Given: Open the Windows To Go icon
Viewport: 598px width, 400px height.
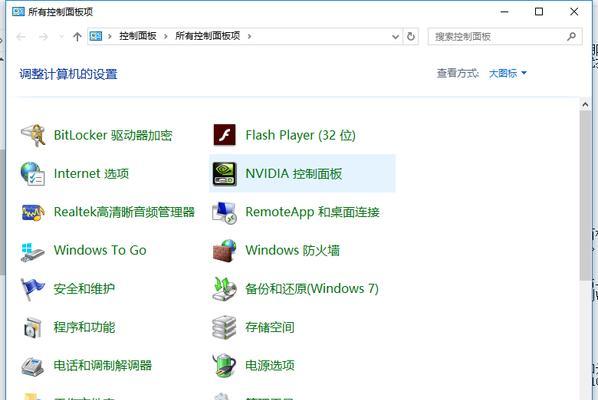Looking at the screenshot, I should pos(33,251).
